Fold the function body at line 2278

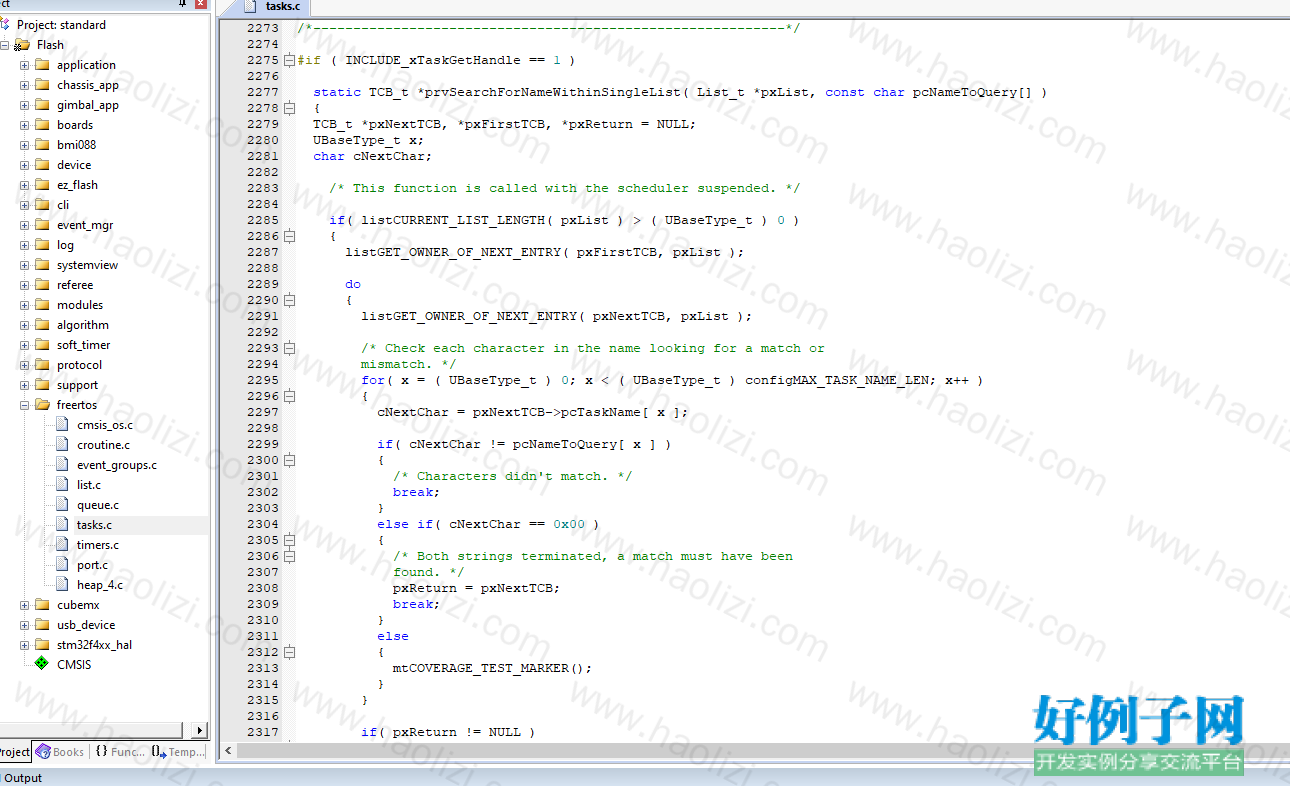[x=289, y=108]
